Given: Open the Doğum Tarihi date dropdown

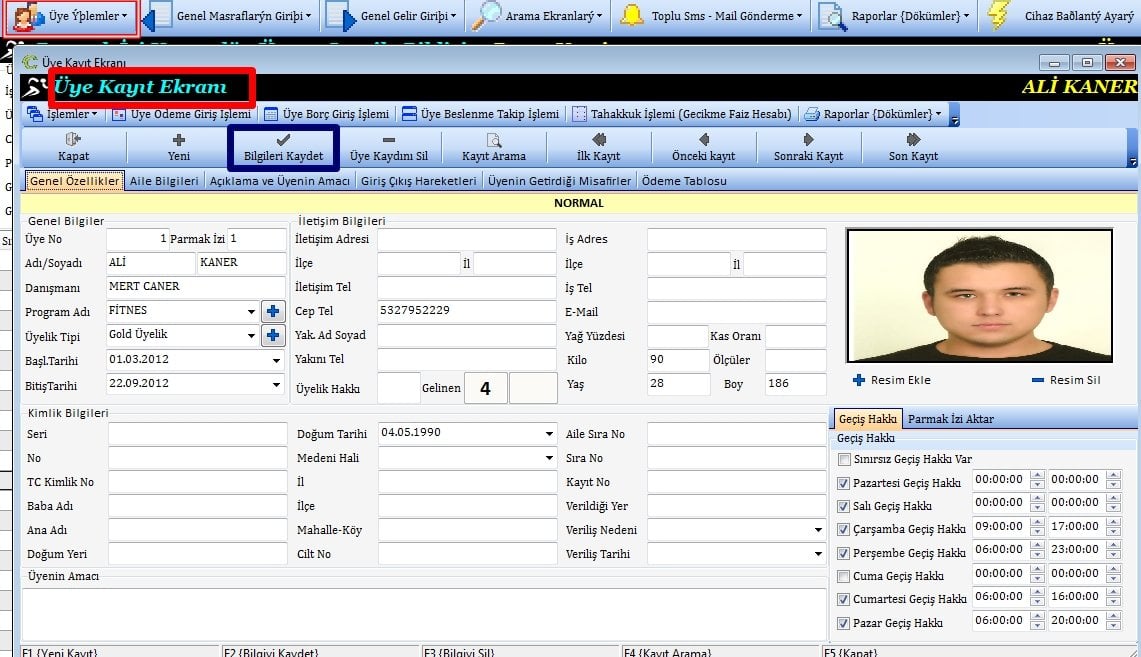Looking at the screenshot, I should (549, 434).
